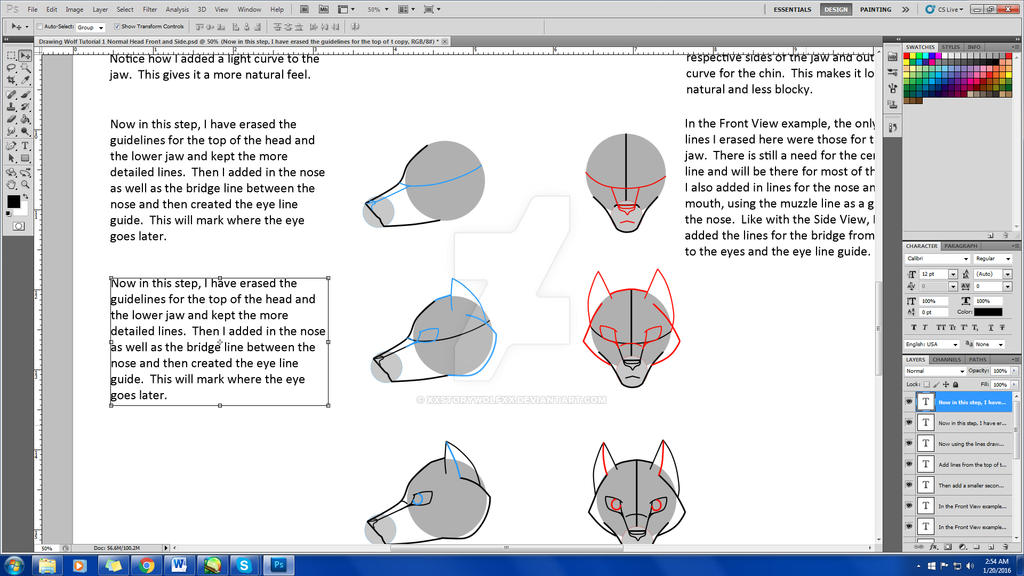This screenshot has height=576, width=1024.
Task: Select the Brush tool
Action: click(25, 95)
